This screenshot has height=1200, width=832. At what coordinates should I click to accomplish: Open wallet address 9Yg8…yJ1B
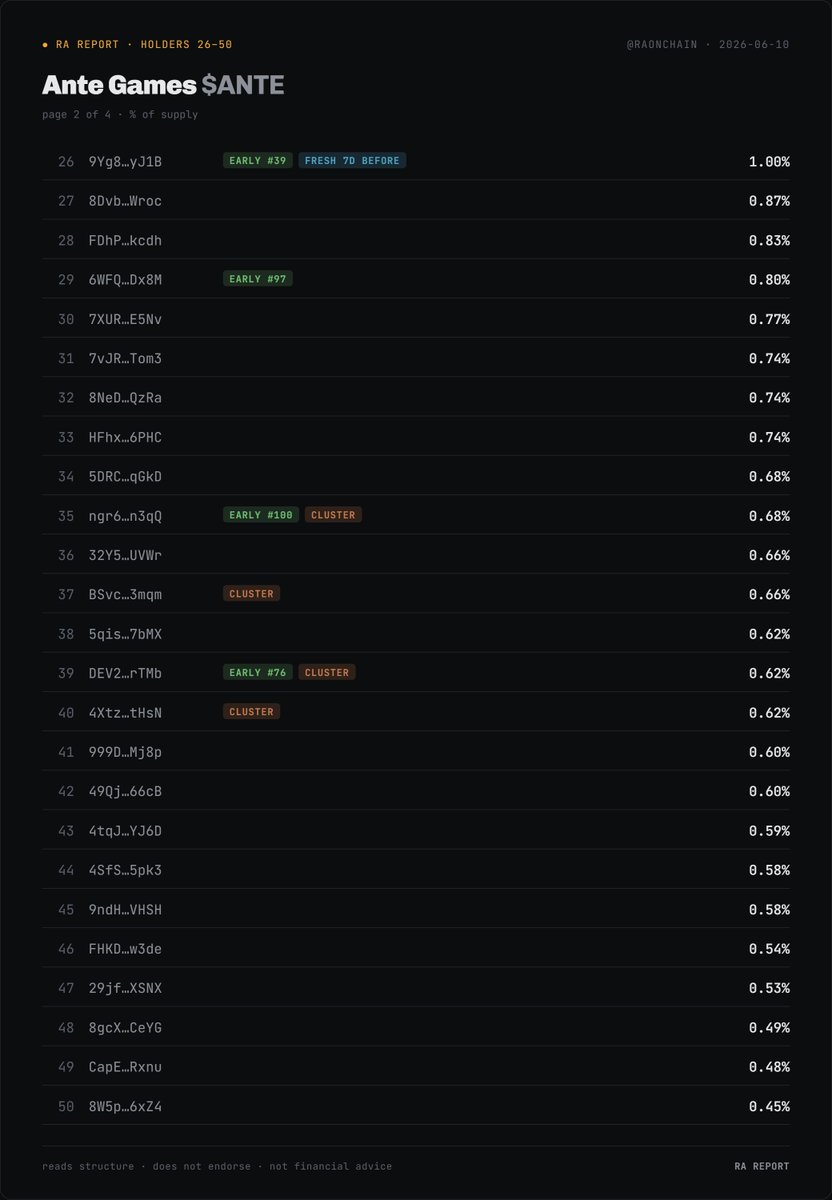coord(125,161)
